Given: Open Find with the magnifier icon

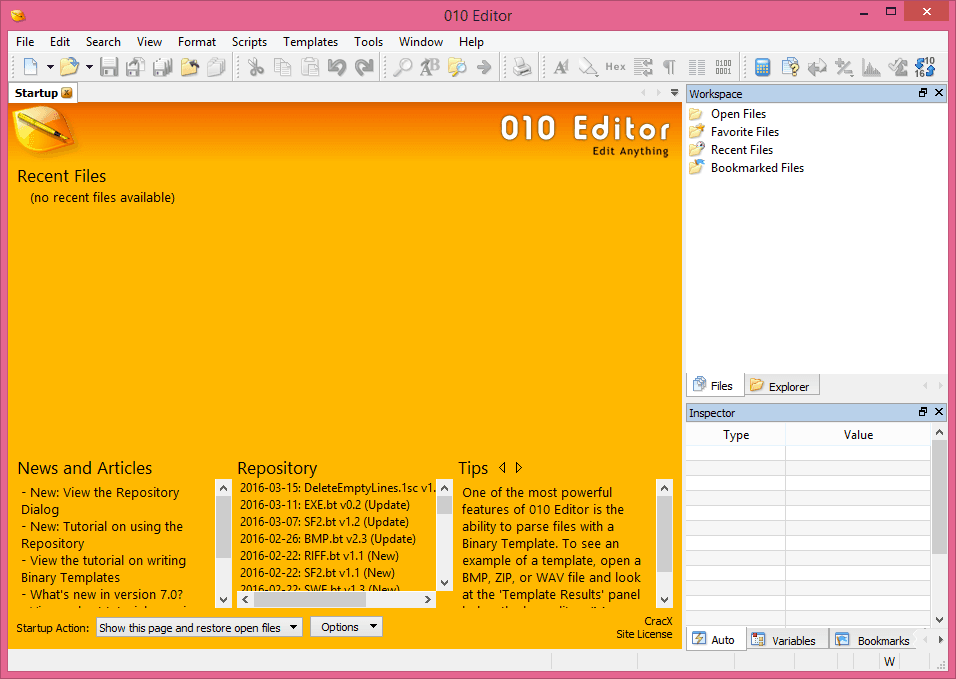Looking at the screenshot, I should [x=402, y=66].
